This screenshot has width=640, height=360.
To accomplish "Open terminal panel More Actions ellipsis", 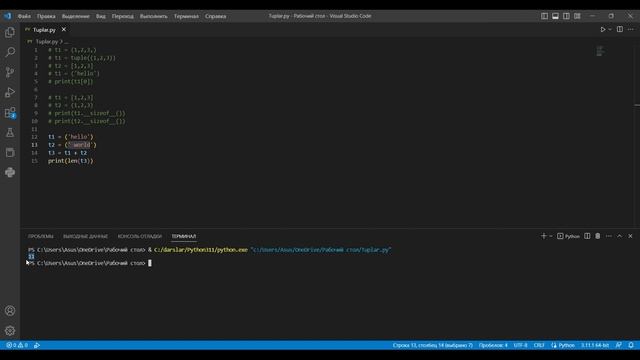I will pos(609,236).
